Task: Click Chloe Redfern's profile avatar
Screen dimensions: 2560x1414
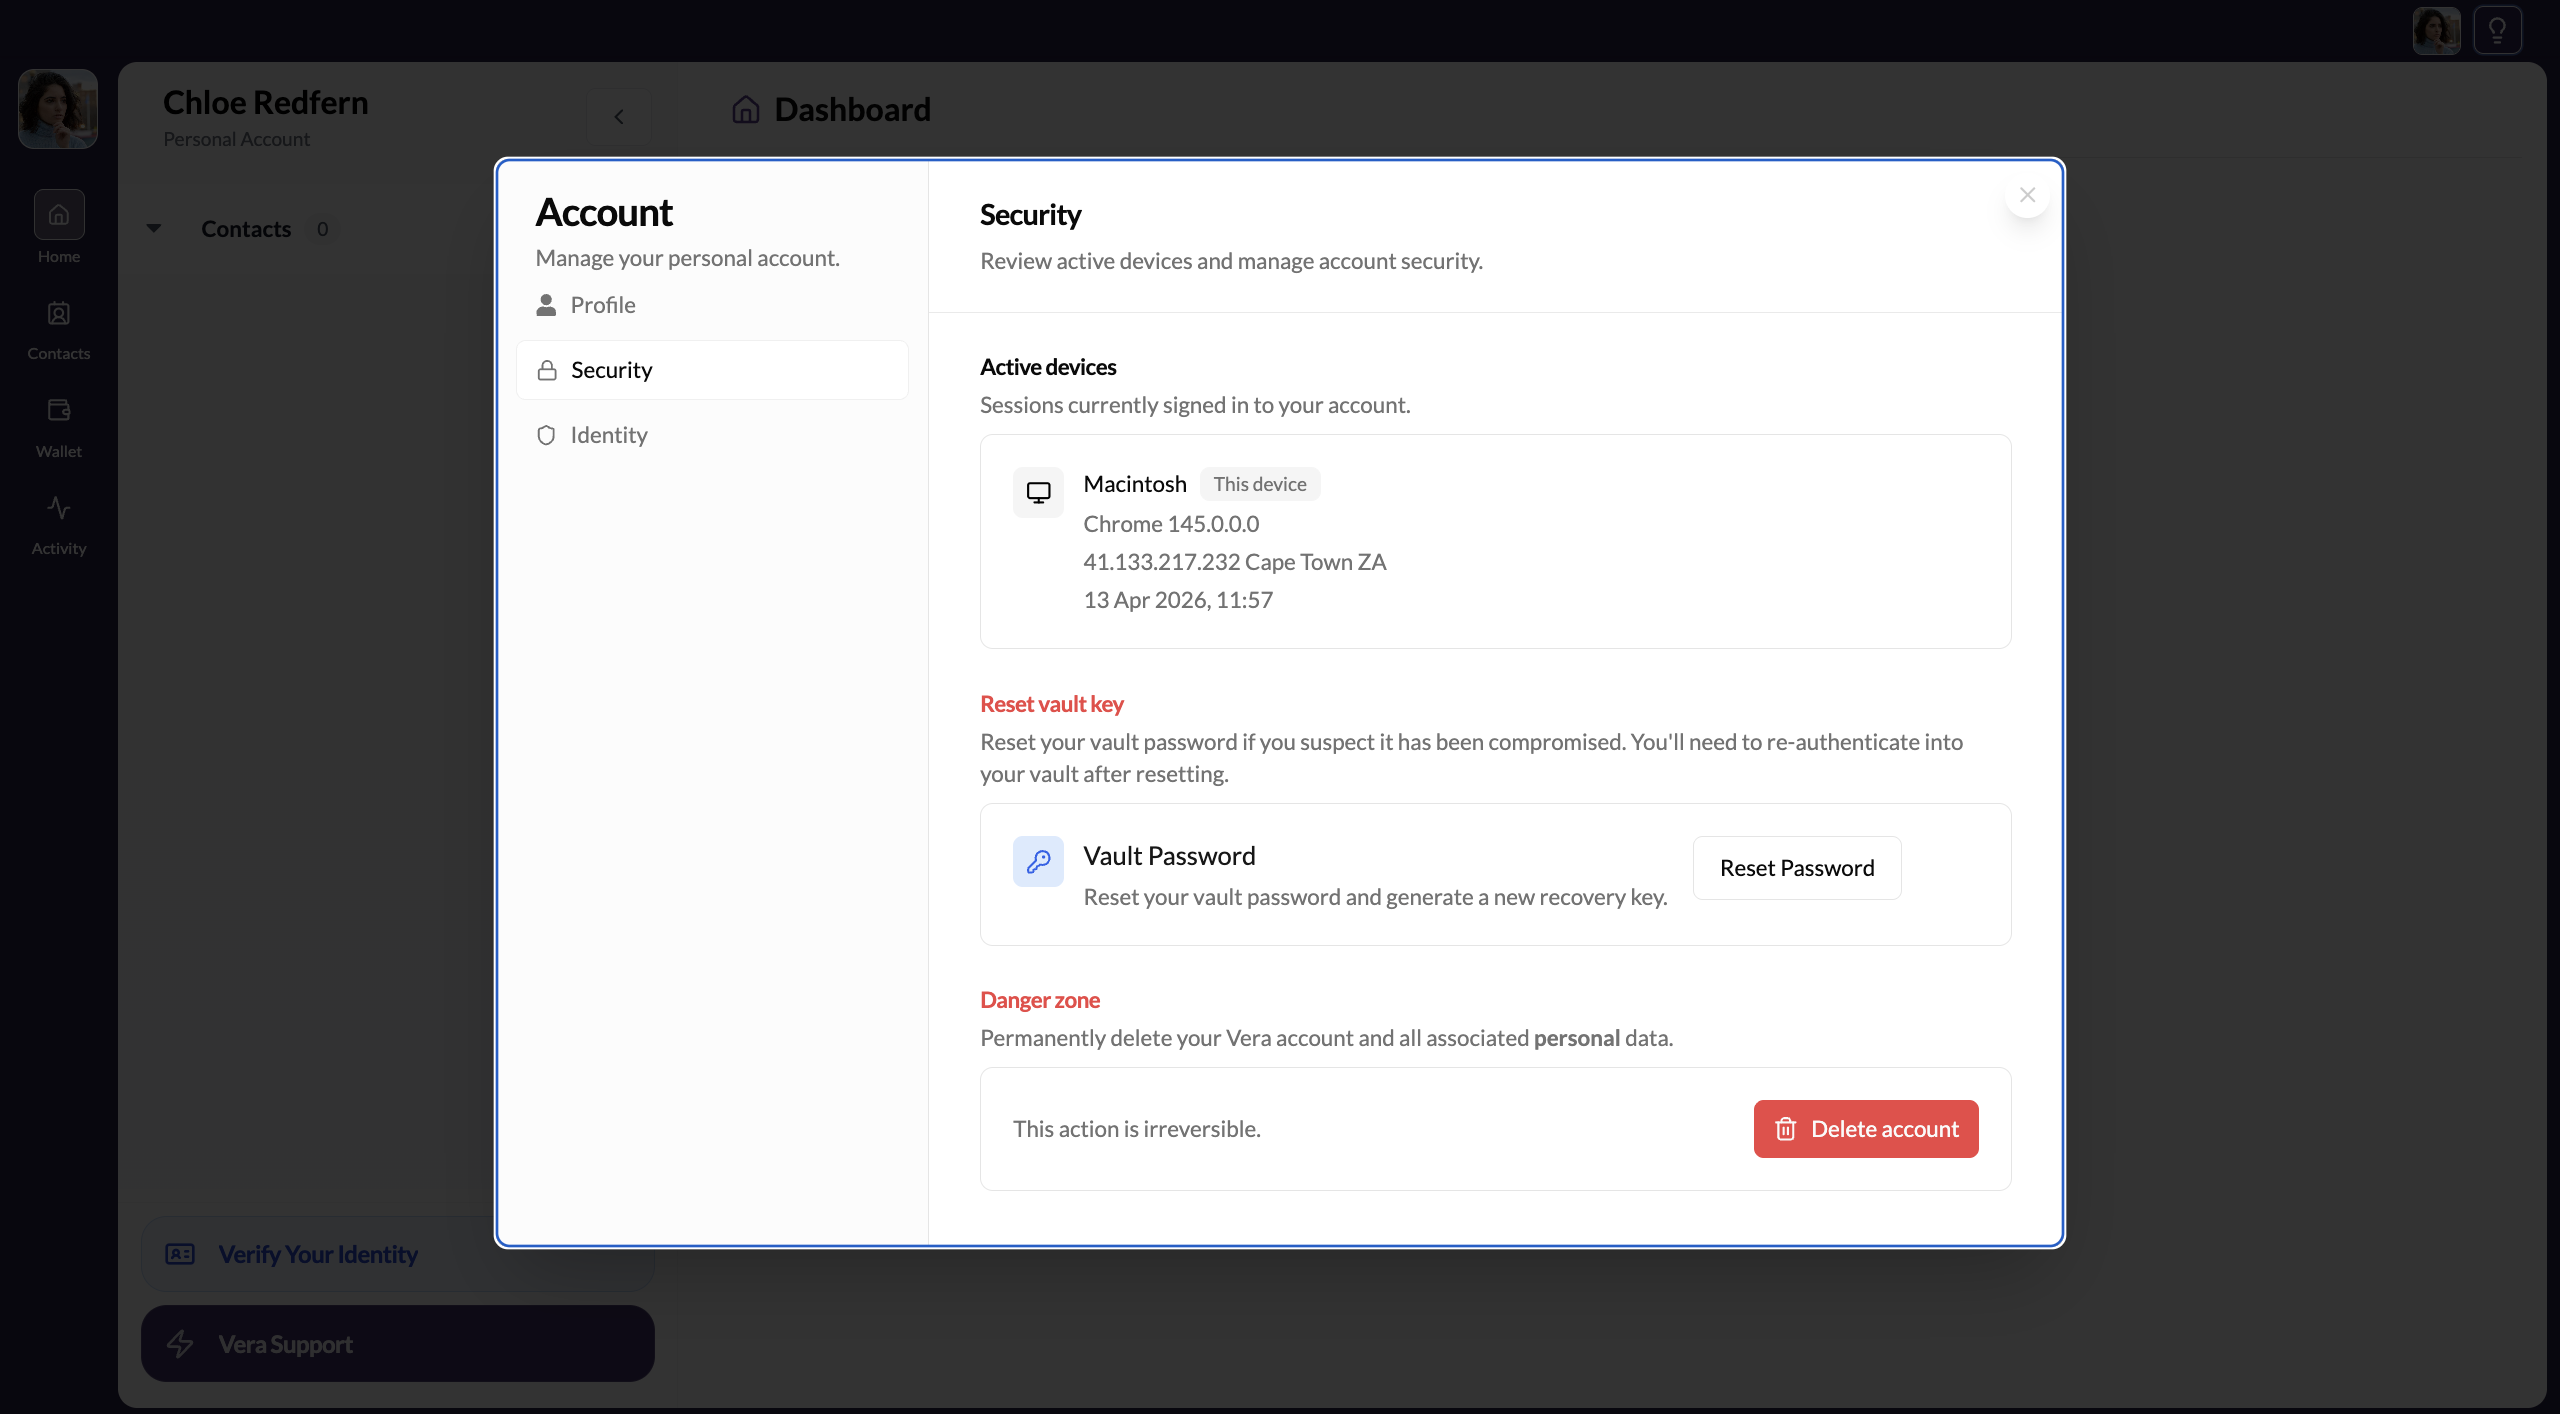Action: pyautogui.click(x=57, y=108)
